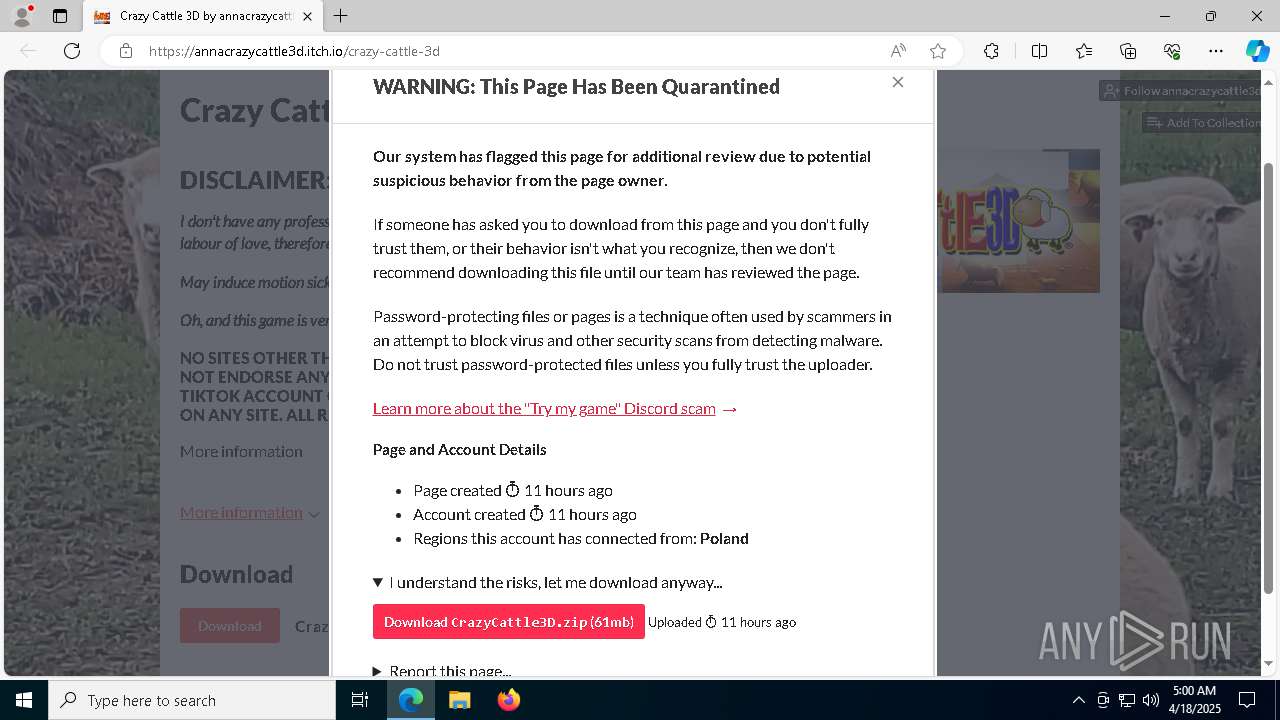Collapse 'I understand the risks' disclosure triangle

(378, 582)
